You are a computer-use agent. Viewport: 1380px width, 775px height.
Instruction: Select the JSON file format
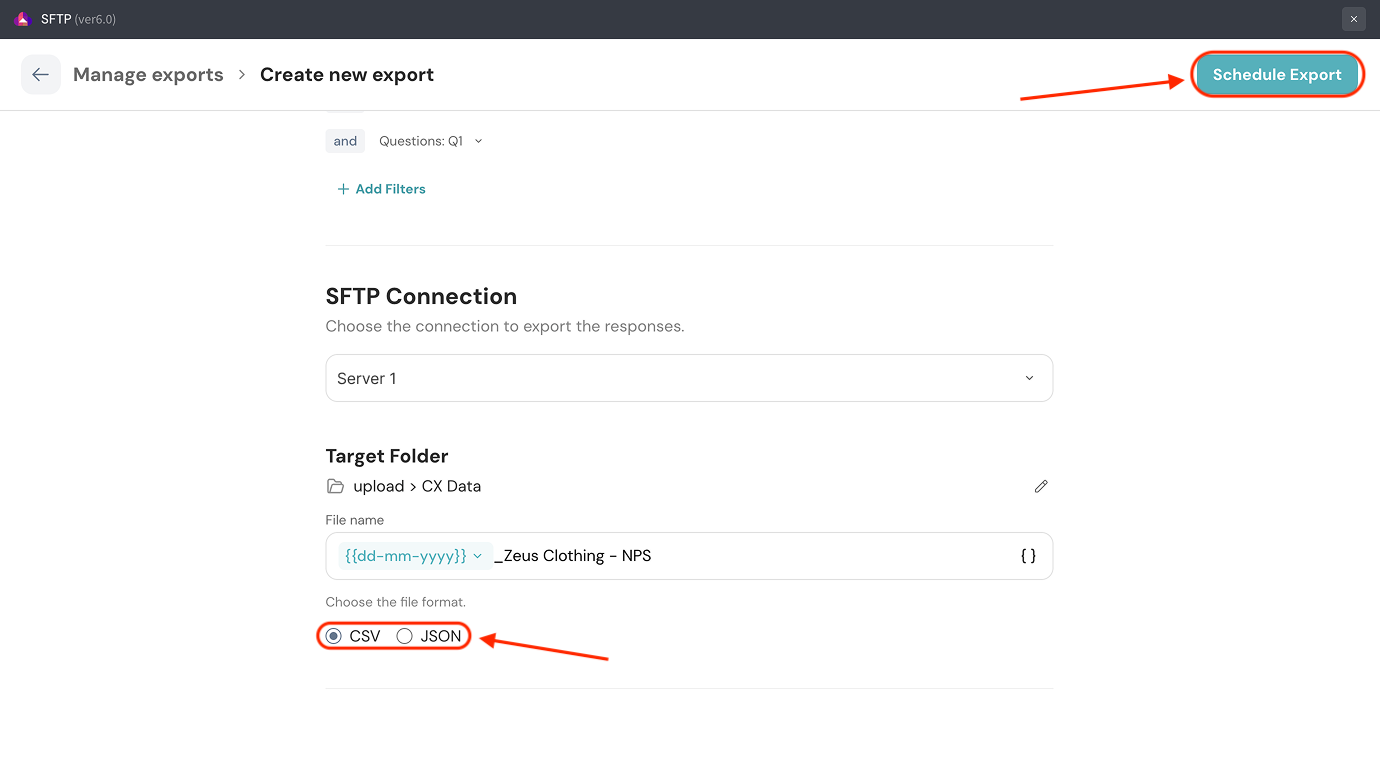405,636
